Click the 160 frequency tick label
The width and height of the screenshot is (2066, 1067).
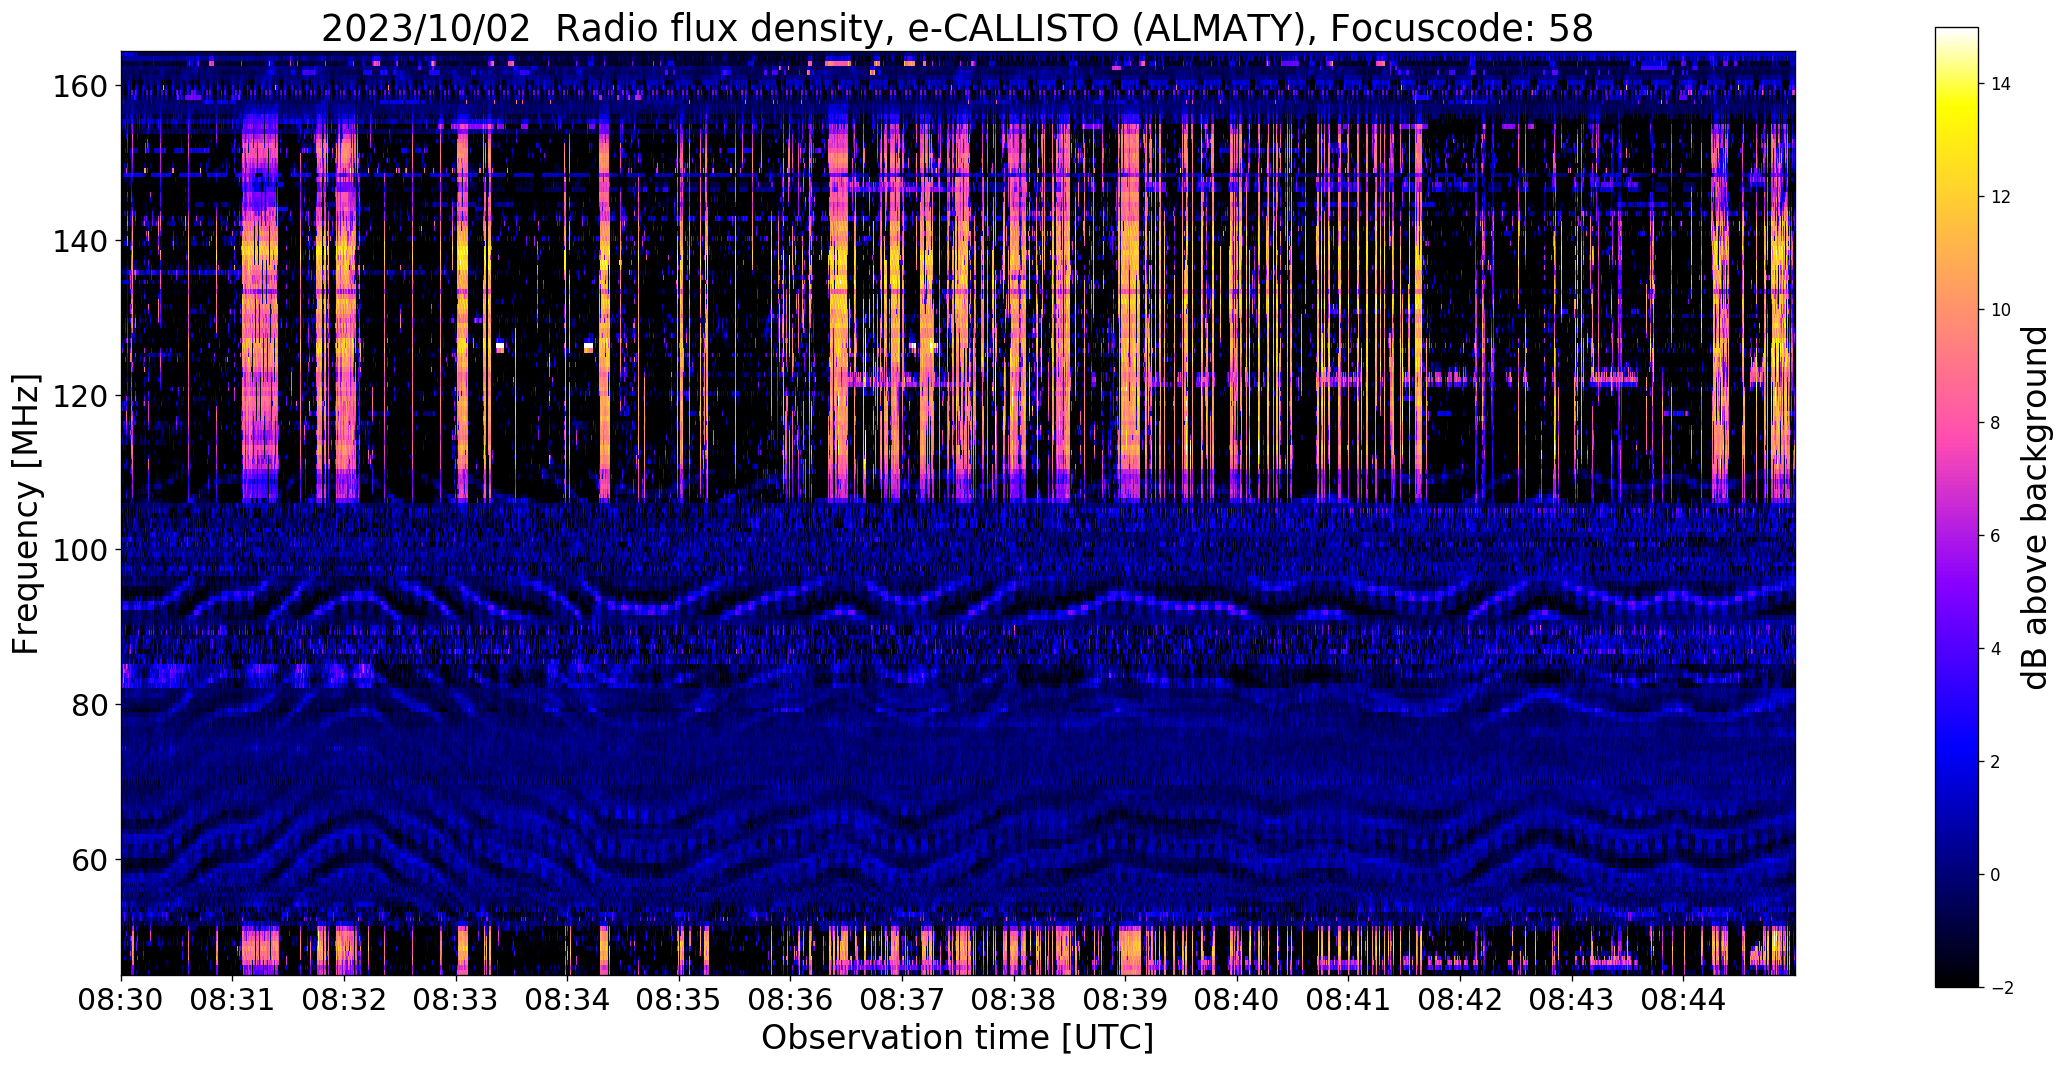79,87
